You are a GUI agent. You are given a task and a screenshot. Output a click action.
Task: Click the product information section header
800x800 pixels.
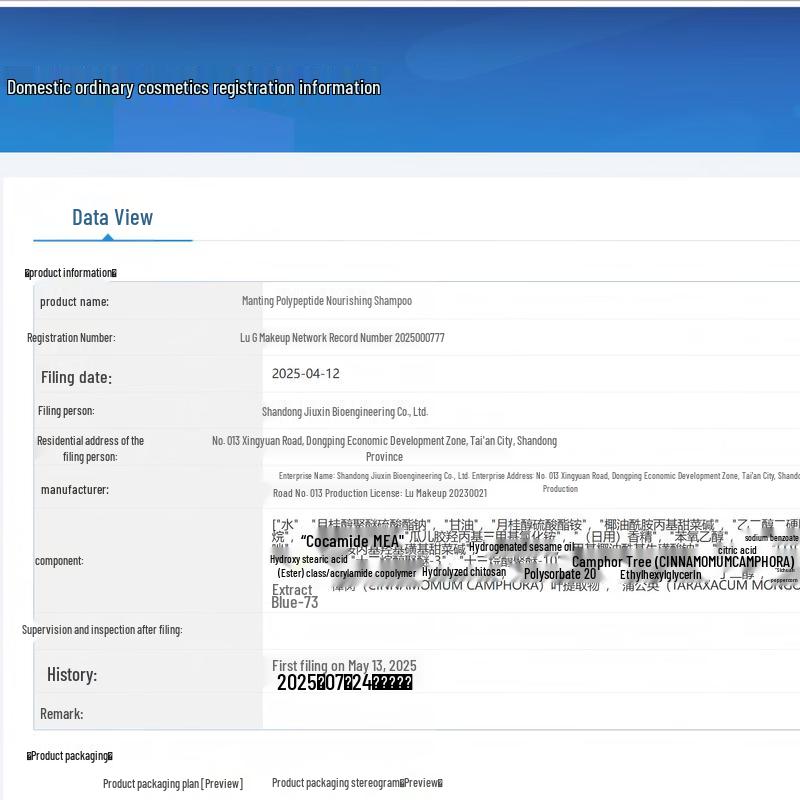pyautogui.click(x=71, y=273)
